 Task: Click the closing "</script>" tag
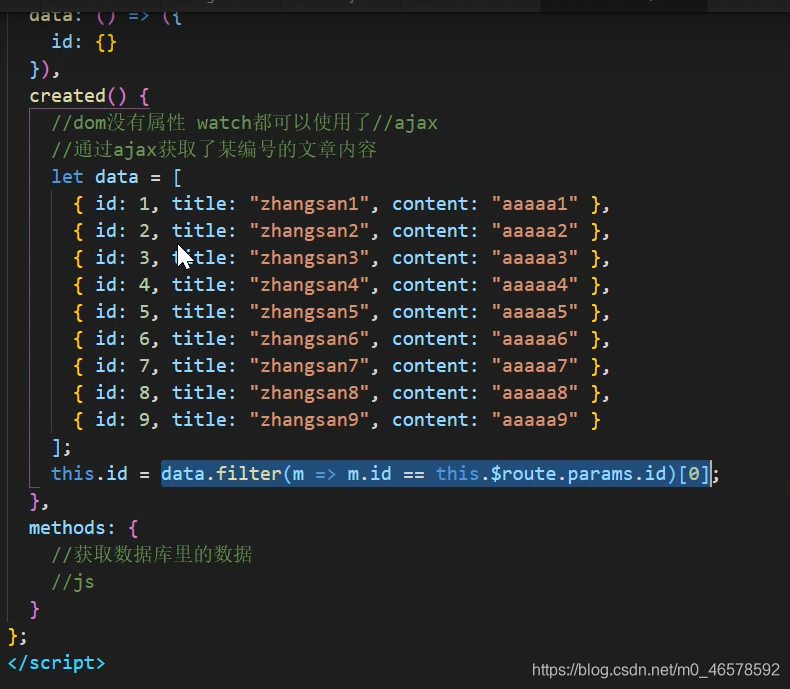pos(56,662)
